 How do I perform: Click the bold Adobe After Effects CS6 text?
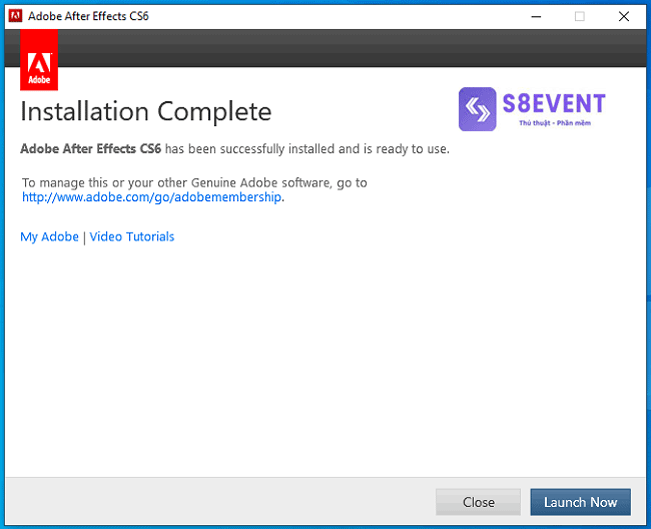point(91,149)
